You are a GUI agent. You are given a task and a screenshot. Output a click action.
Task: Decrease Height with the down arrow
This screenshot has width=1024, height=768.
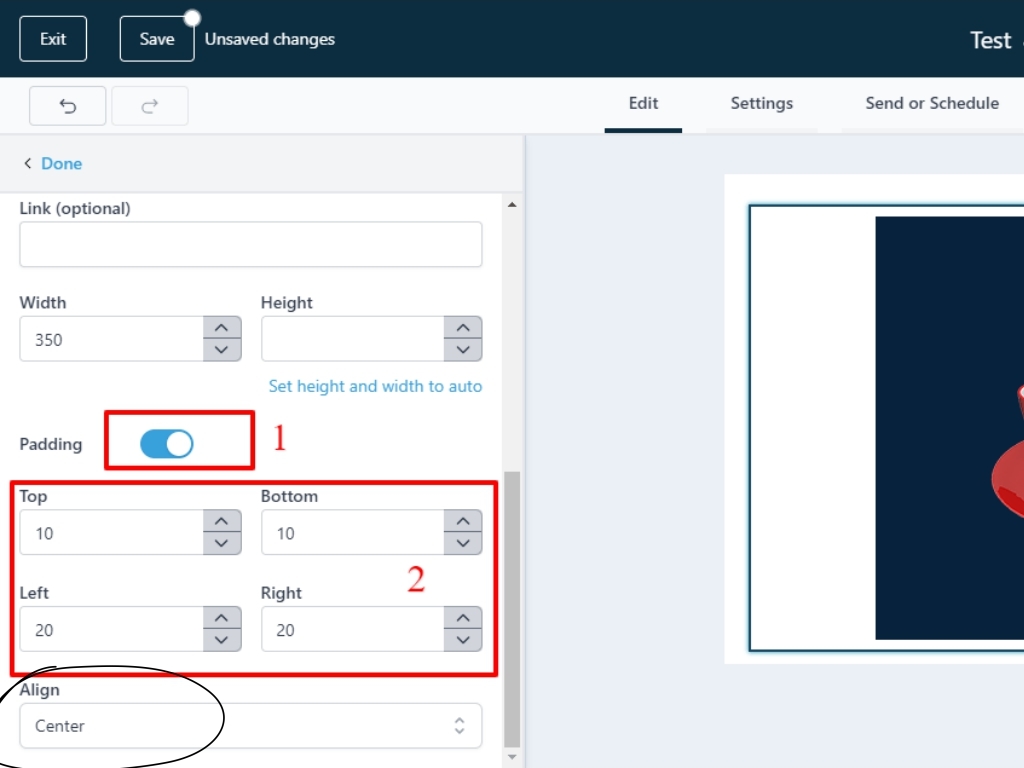tap(463, 350)
